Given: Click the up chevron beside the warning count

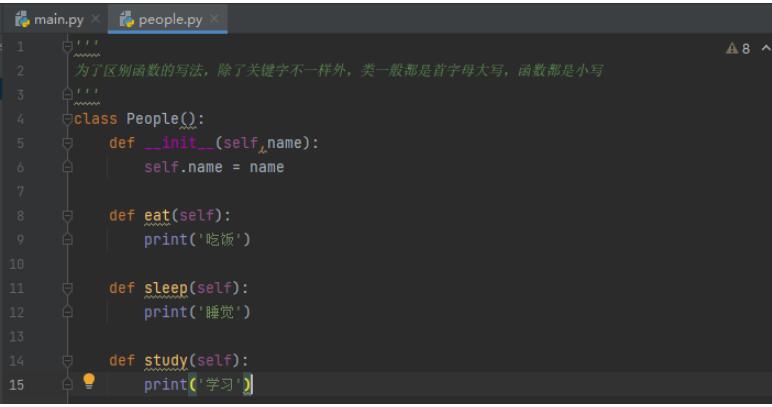Looking at the screenshot, I should [765, 48].
